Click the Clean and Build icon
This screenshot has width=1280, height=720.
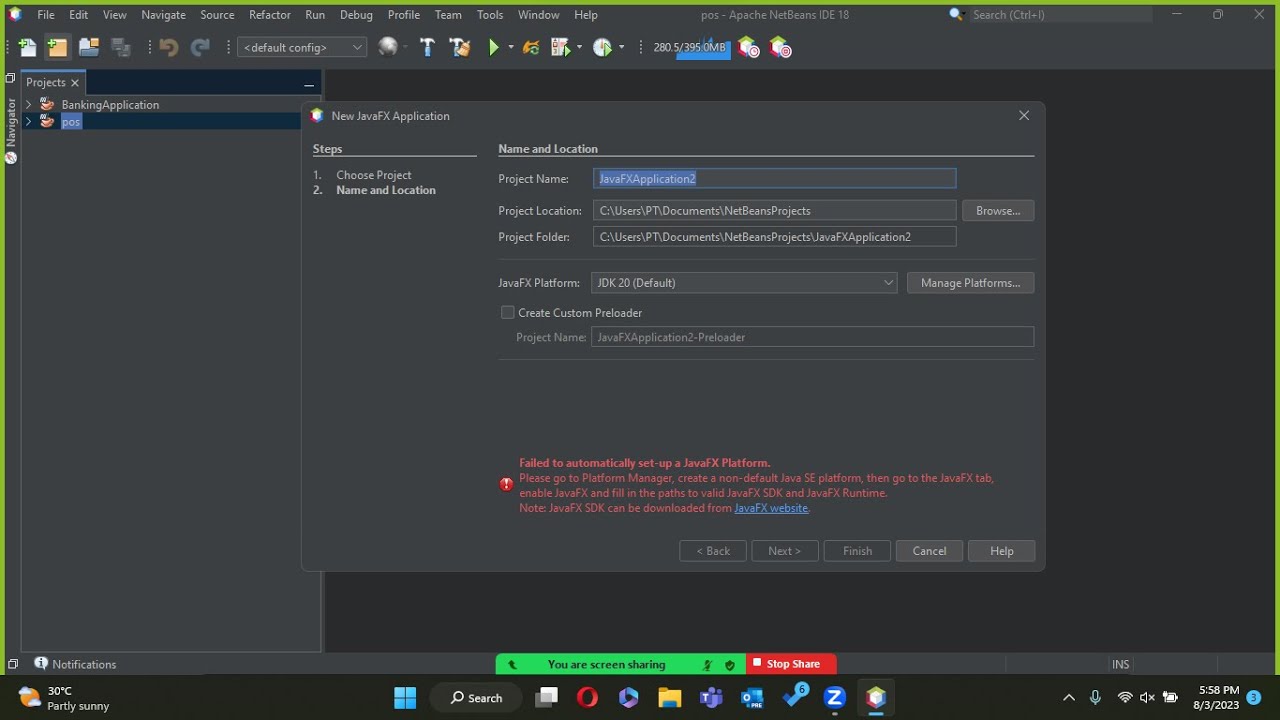click(x=460, y=47)
